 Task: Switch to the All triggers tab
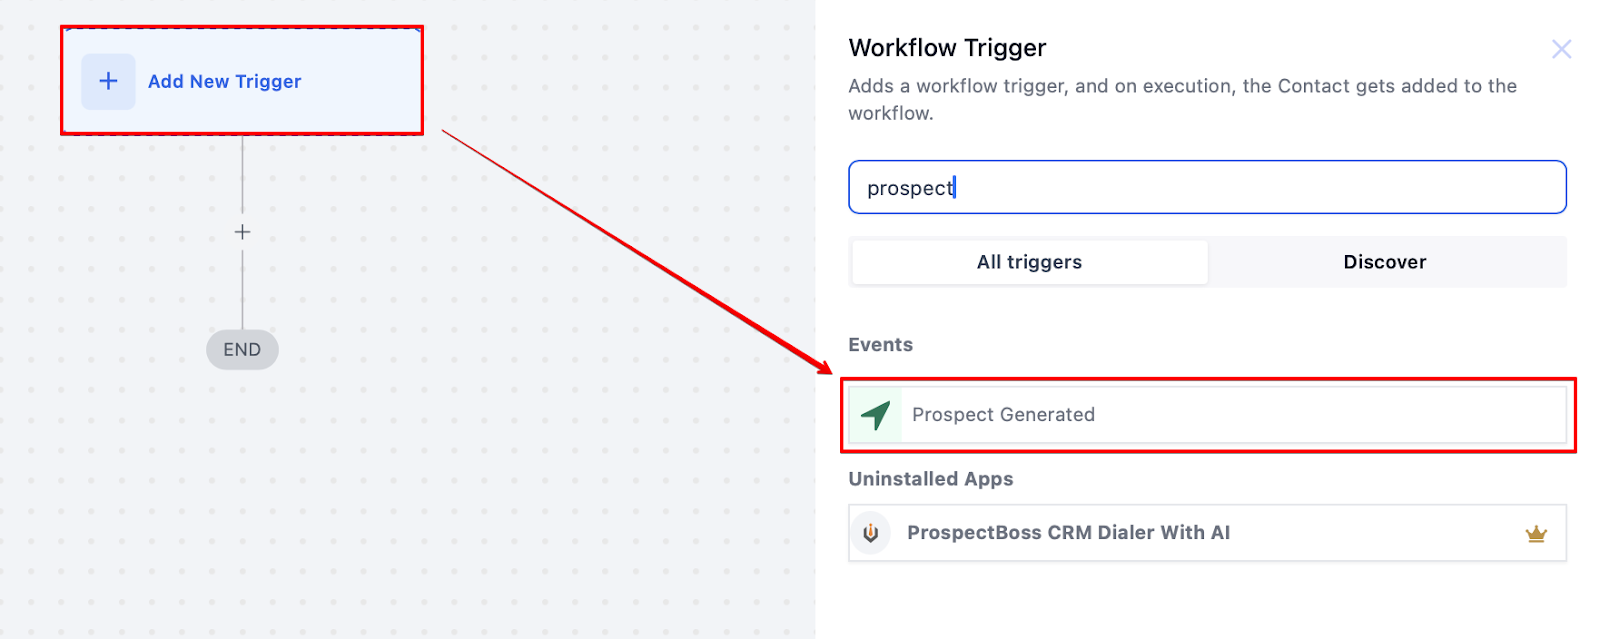[1029, 262]
